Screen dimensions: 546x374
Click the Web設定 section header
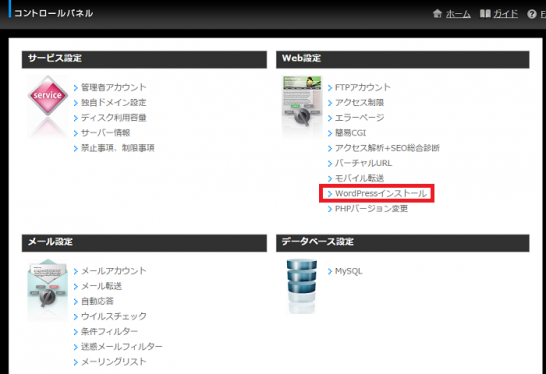coord(403,60)
